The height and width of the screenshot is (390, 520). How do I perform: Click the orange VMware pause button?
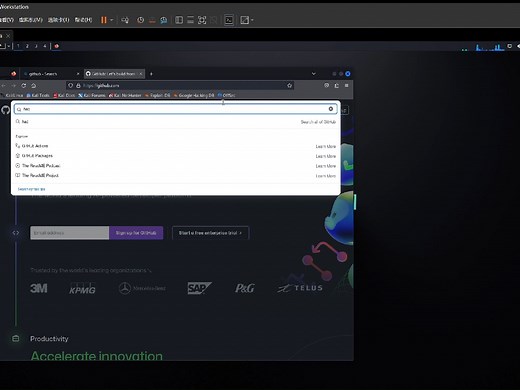[104, 20]
